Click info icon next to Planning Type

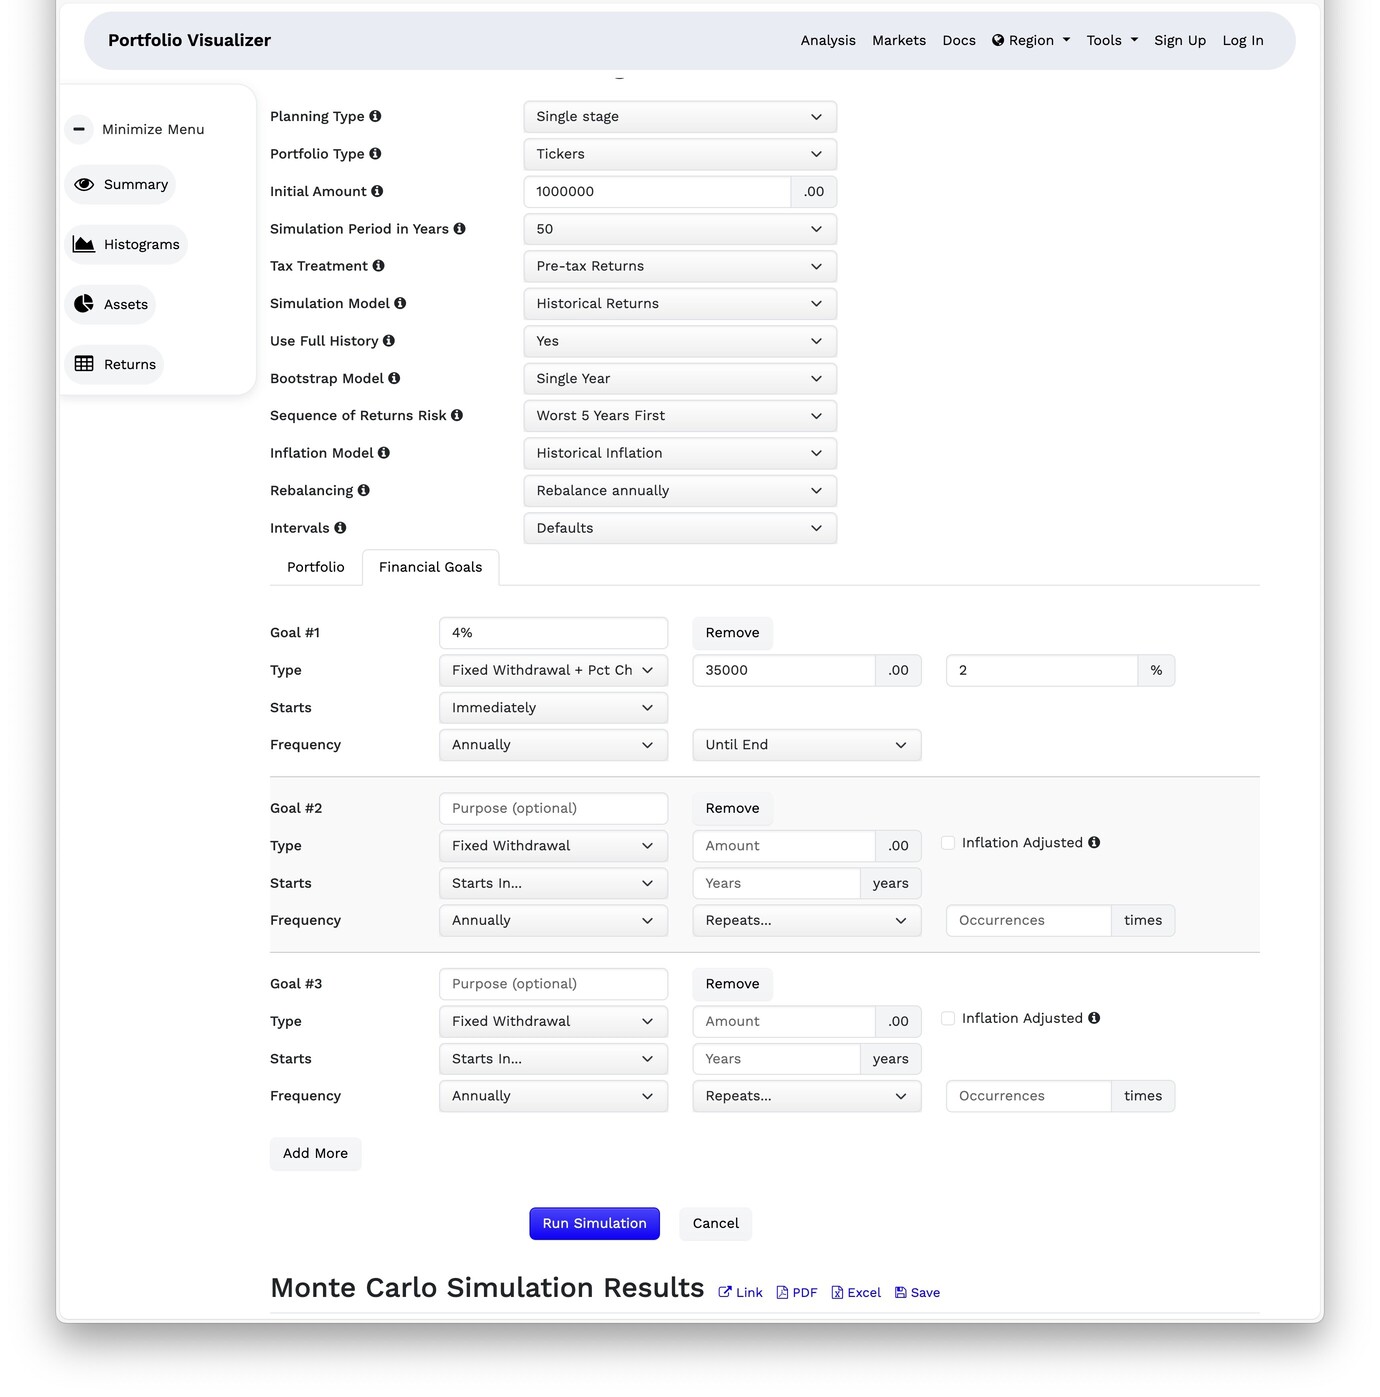pyautogui.click(x=375, y=116)
